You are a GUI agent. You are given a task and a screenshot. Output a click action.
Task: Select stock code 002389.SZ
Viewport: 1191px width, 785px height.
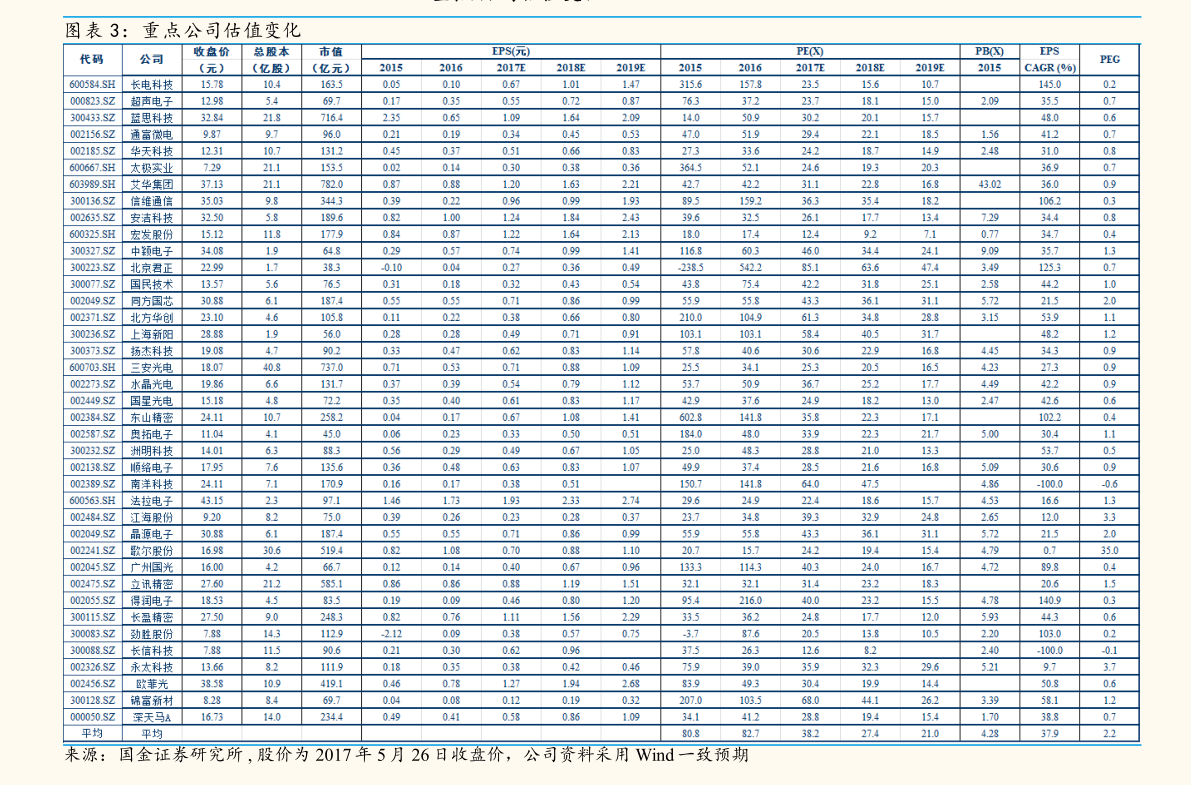[x=92, y=484]
